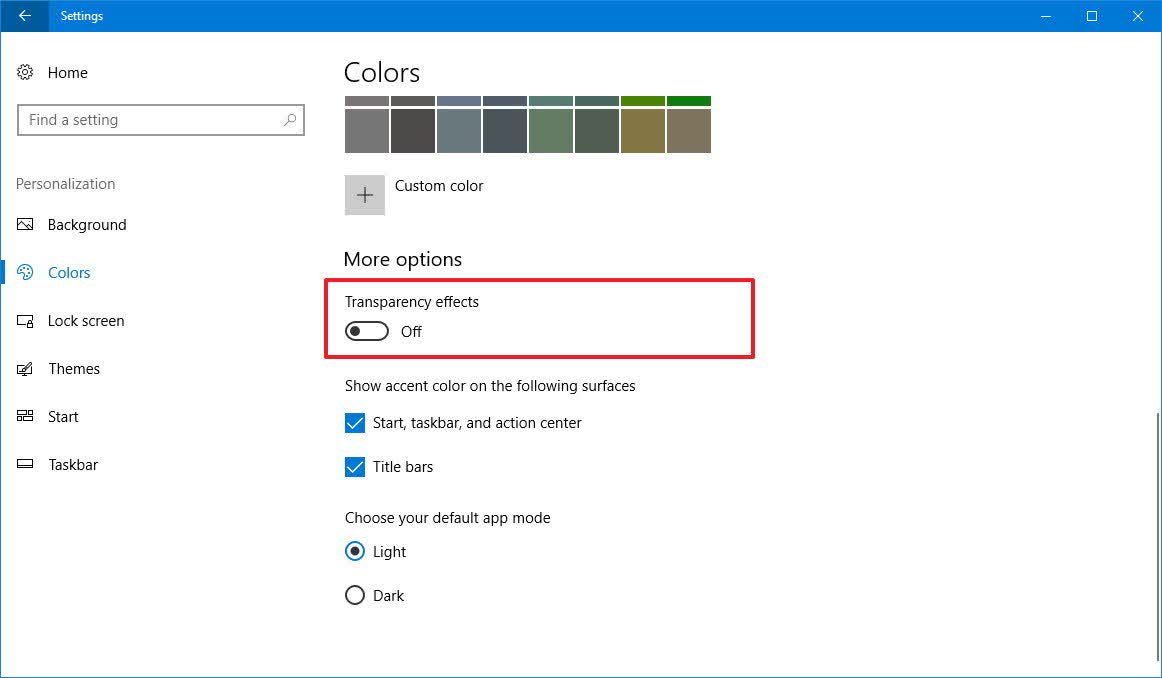
Task: Click the Home link
Action: point(67,73)
